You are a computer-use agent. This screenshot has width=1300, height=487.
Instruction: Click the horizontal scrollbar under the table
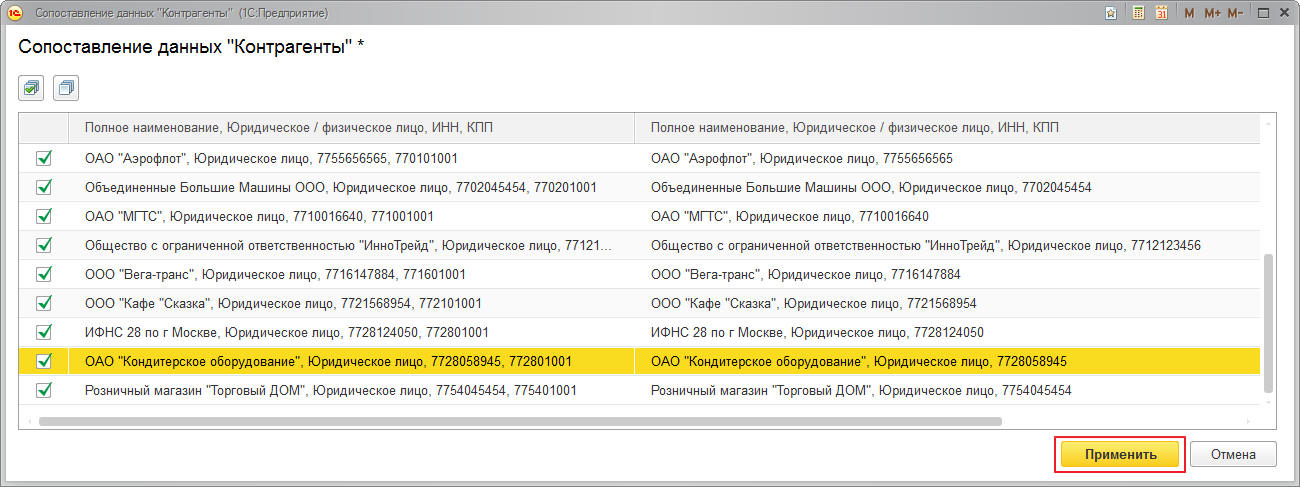pos(520,421)
